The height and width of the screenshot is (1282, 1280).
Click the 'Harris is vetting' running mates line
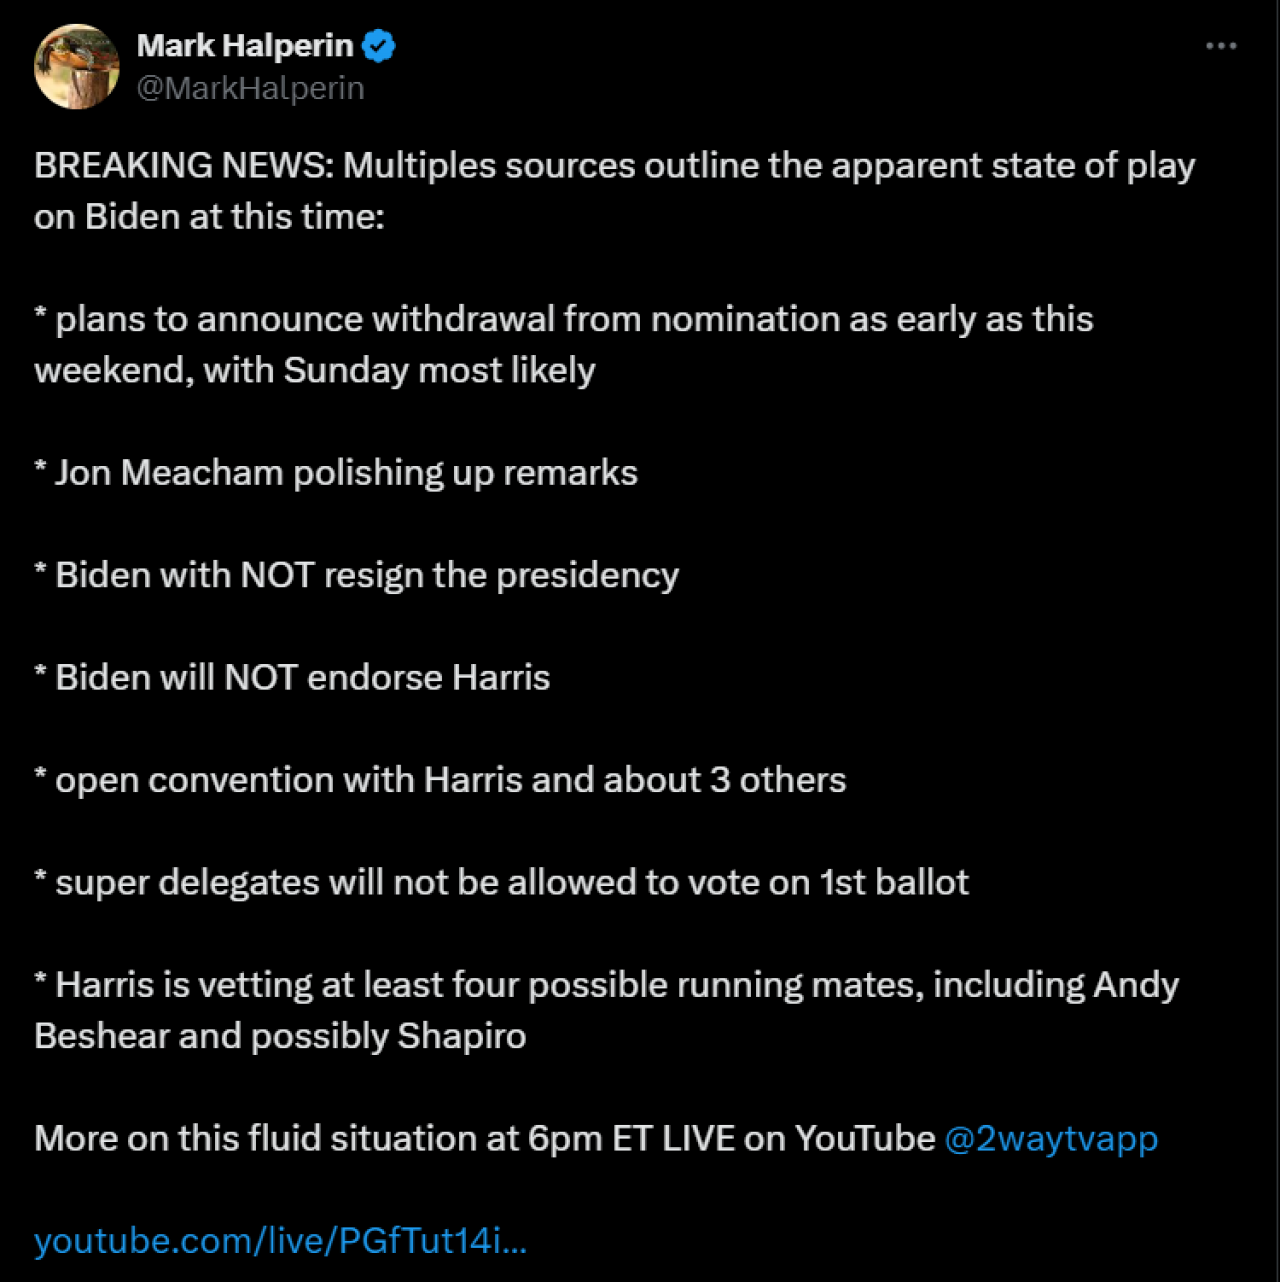coord(607,985)
